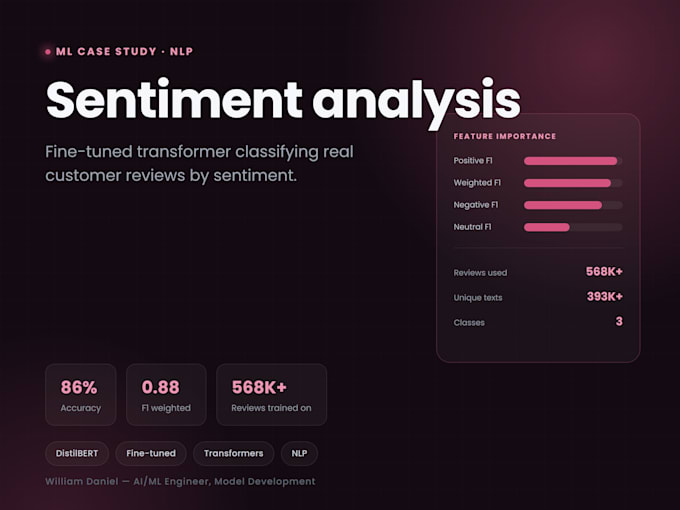
Task: Click the Fine-tuned transformer description text
Action: pyautogui.click(x=199, y=164)
